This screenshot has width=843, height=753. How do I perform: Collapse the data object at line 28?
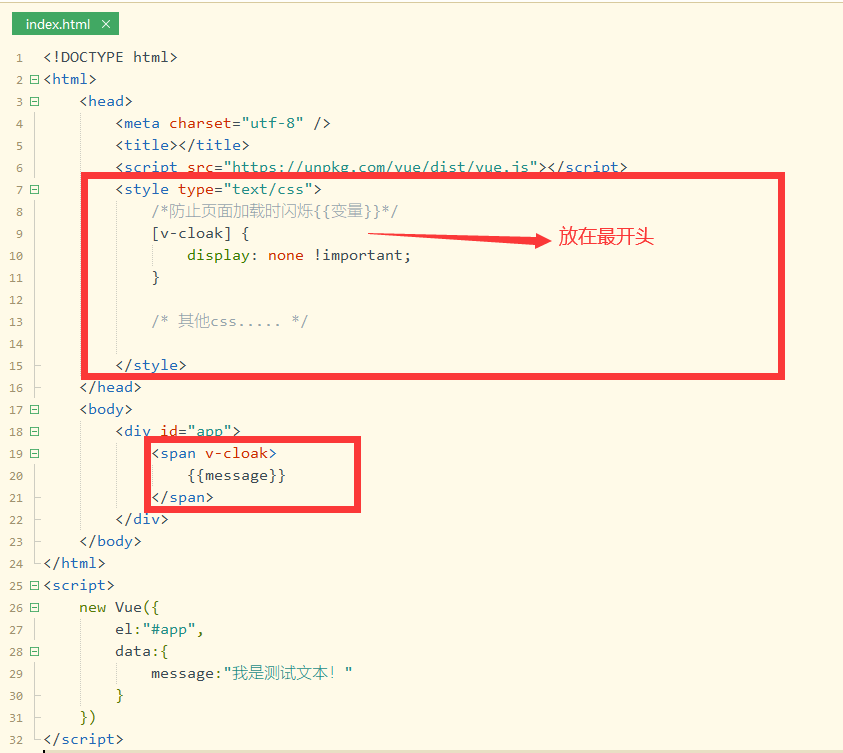coord(34,651)
